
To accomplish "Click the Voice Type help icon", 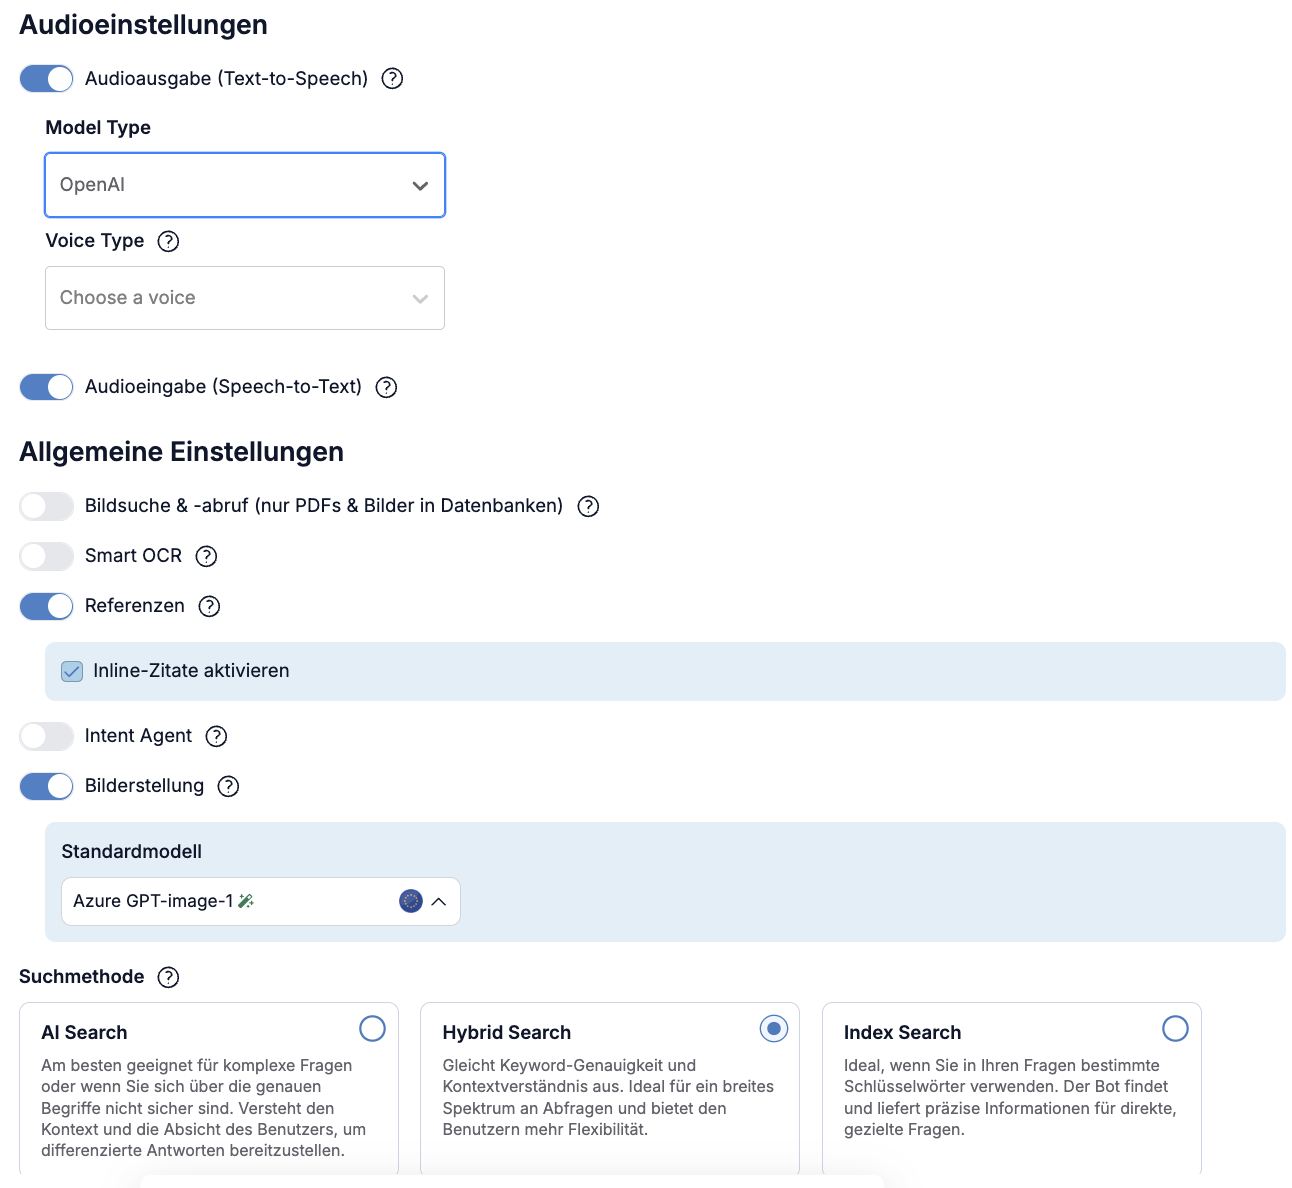I will pyautogui.click(x=169, y=241).
